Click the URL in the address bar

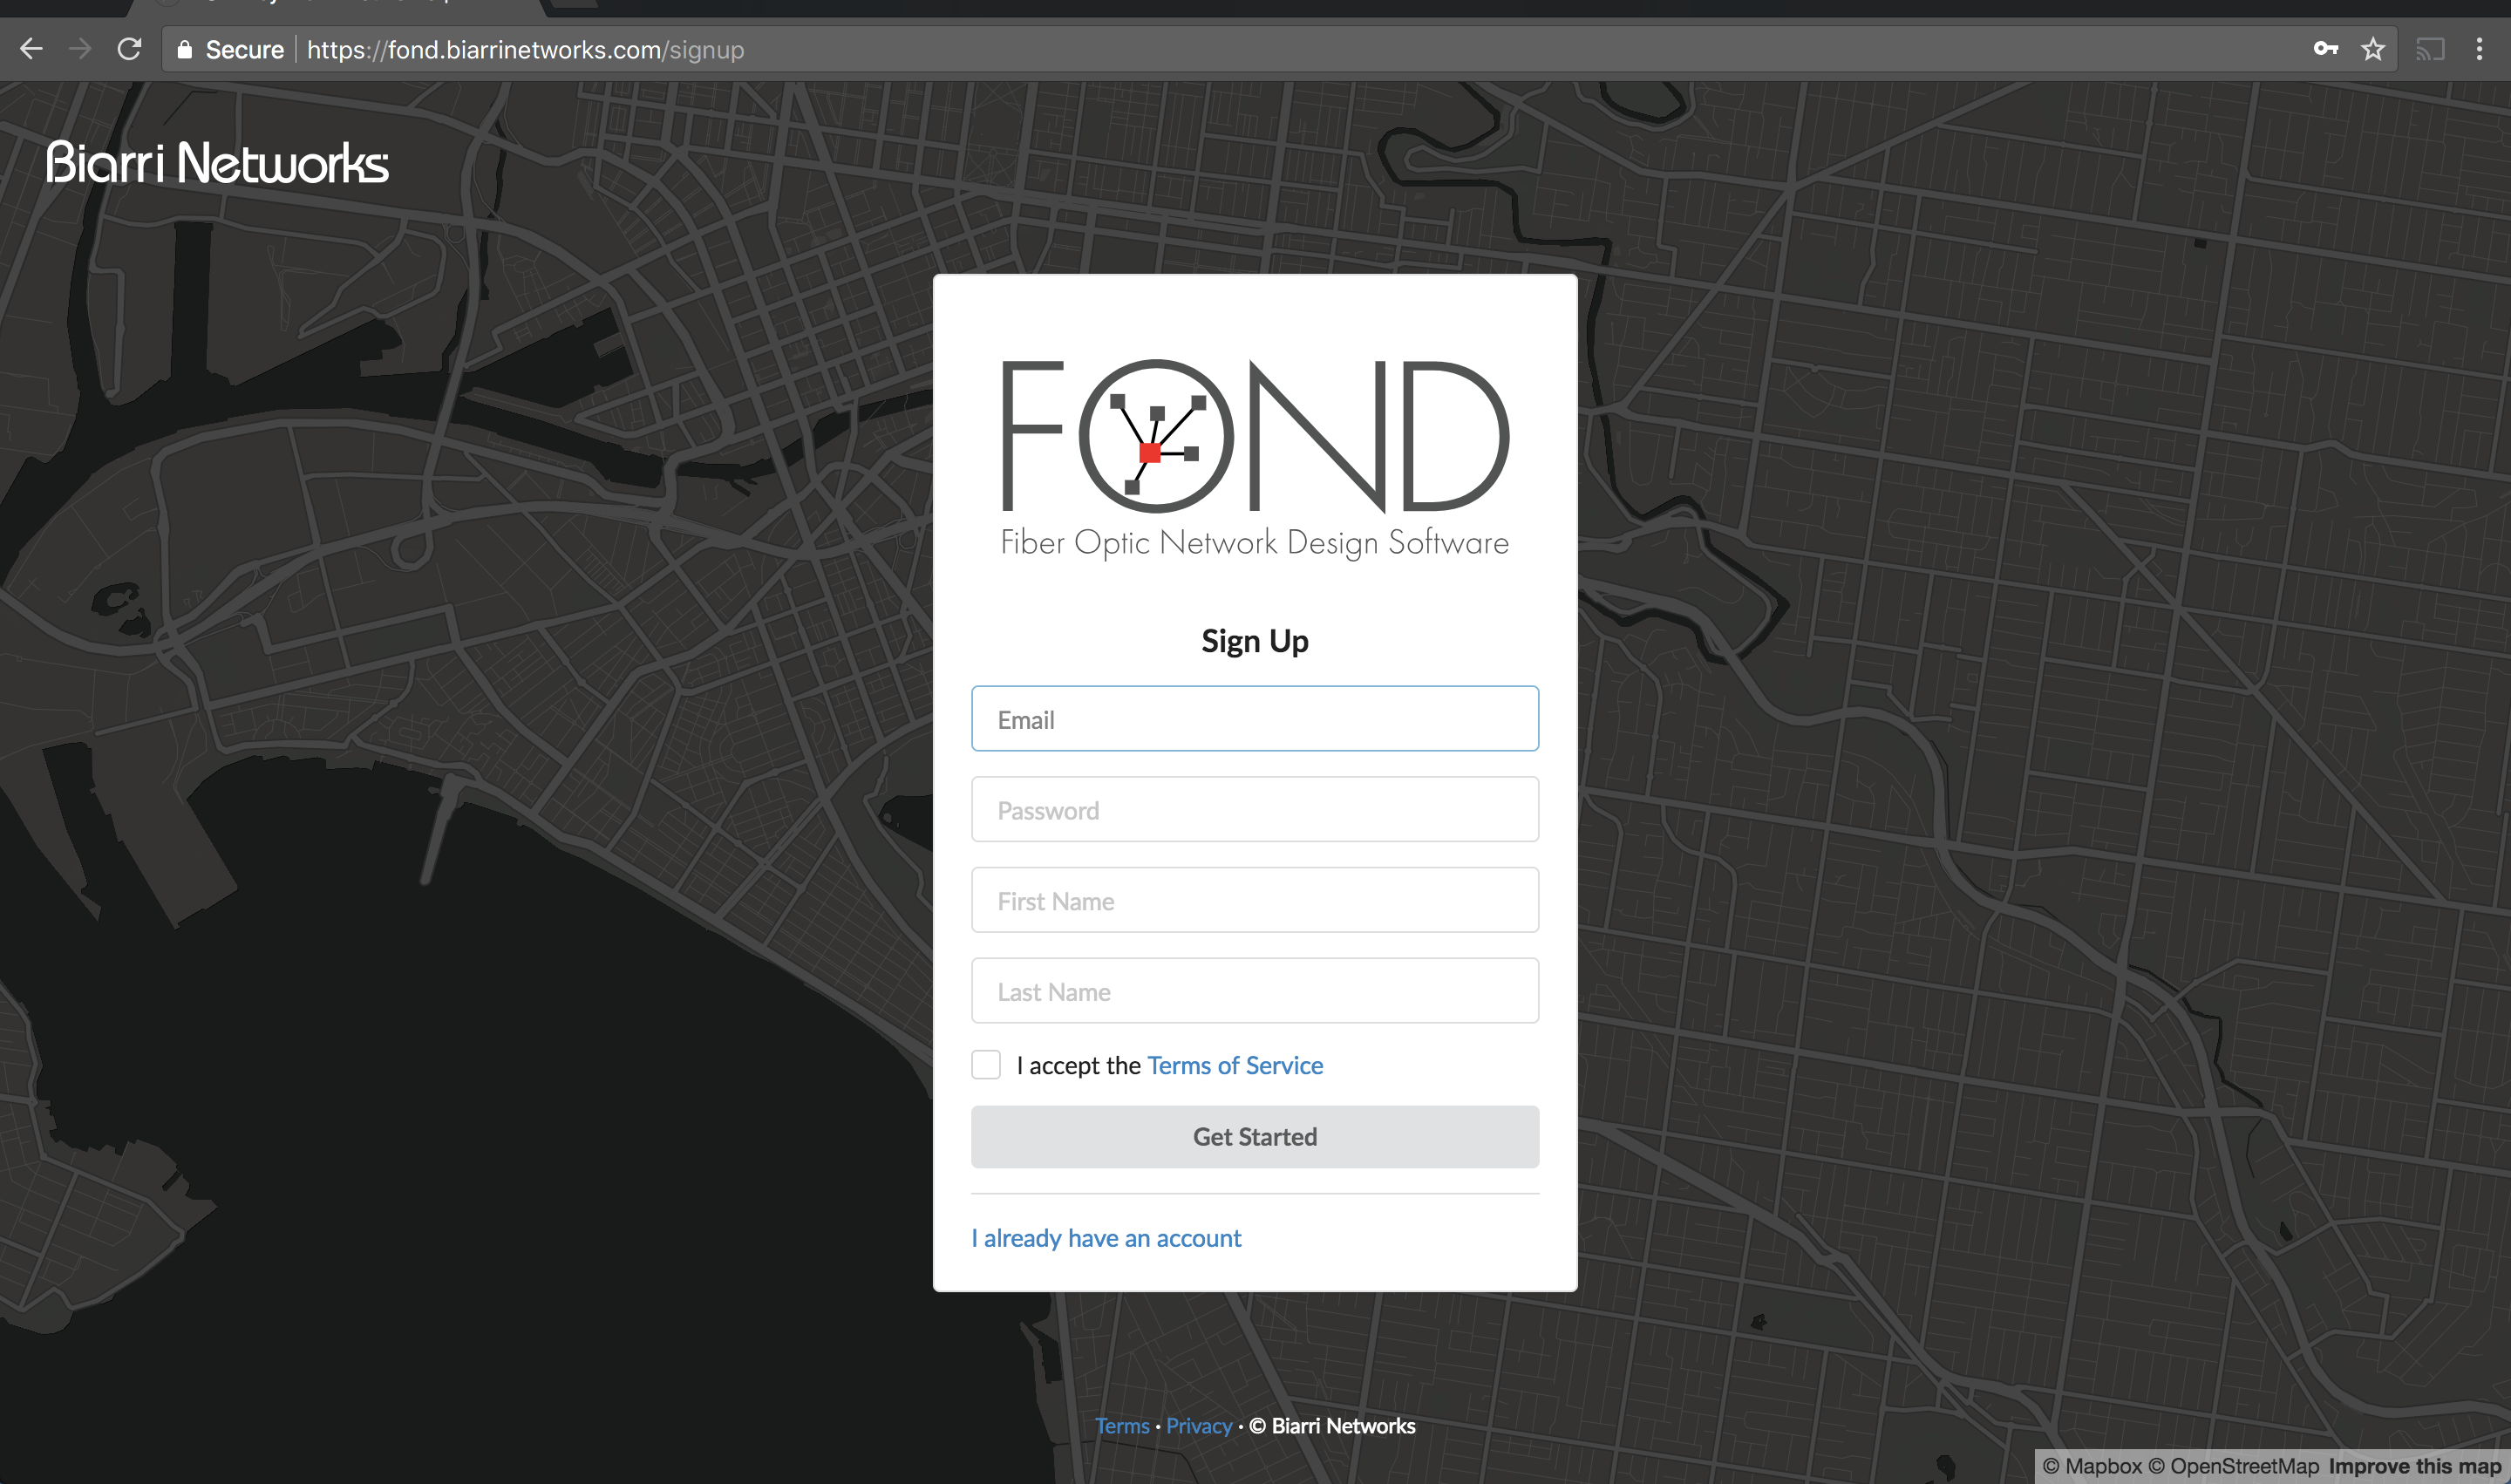point(525,50)
